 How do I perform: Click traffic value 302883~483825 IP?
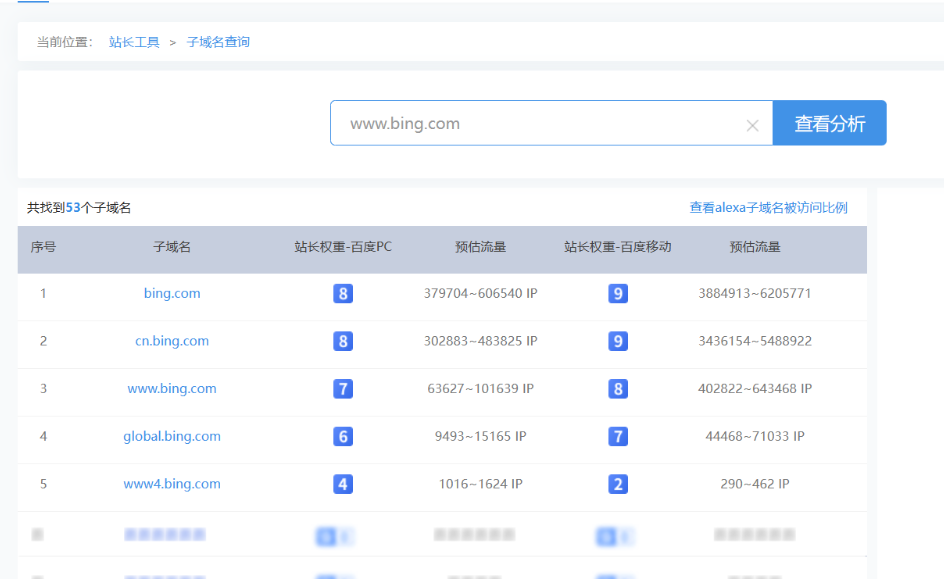[x=480, y=341]
